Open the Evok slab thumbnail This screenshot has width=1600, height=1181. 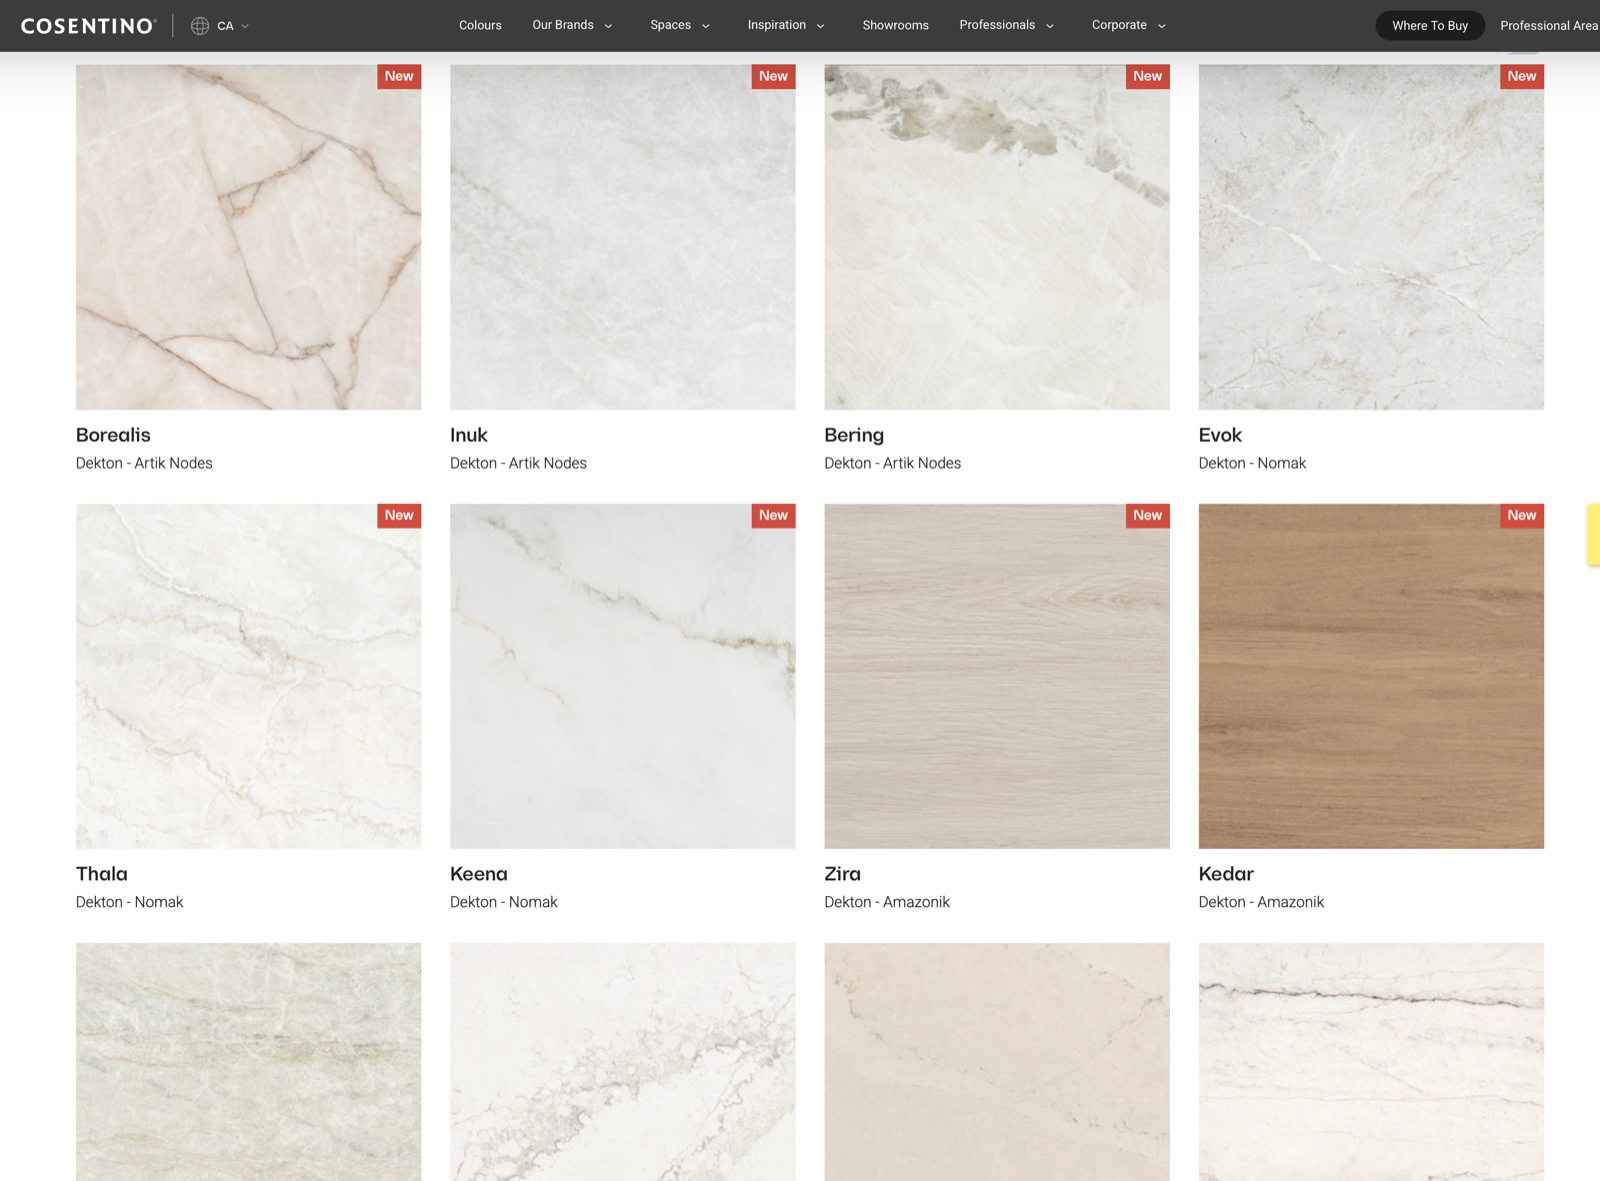click(x=1371, y=237)
